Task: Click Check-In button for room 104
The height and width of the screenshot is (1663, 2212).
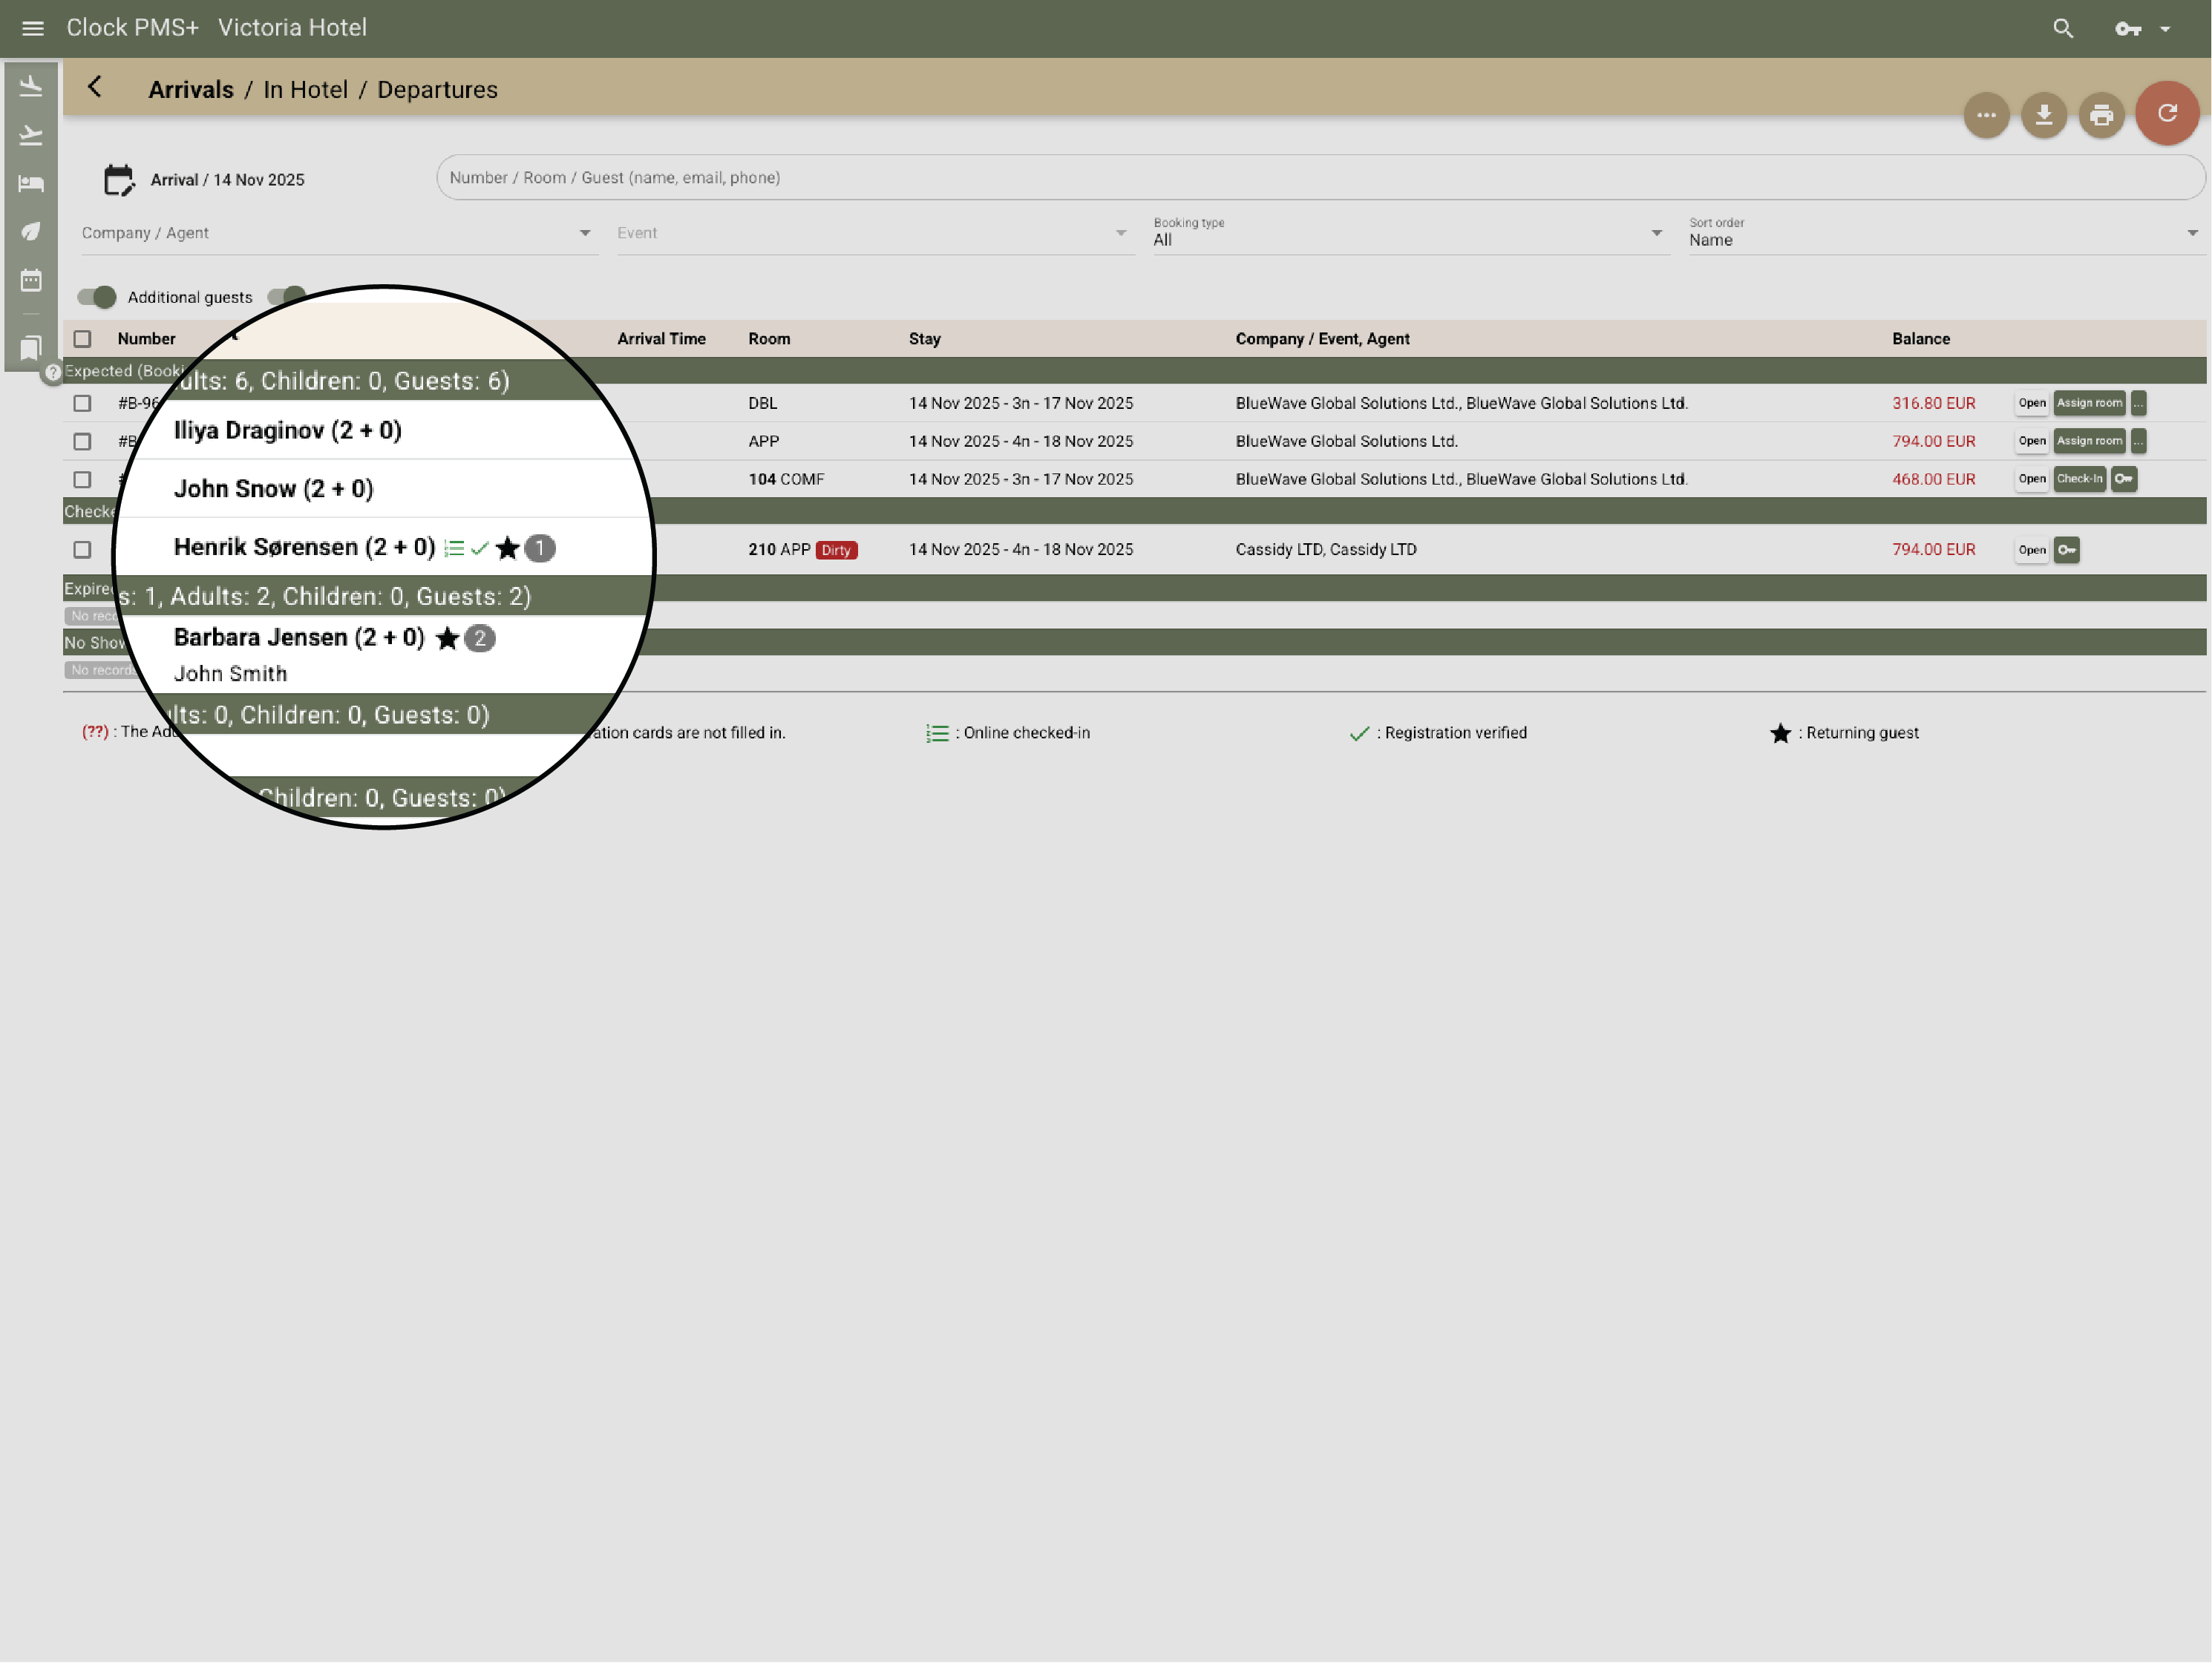Action: 2079,479
